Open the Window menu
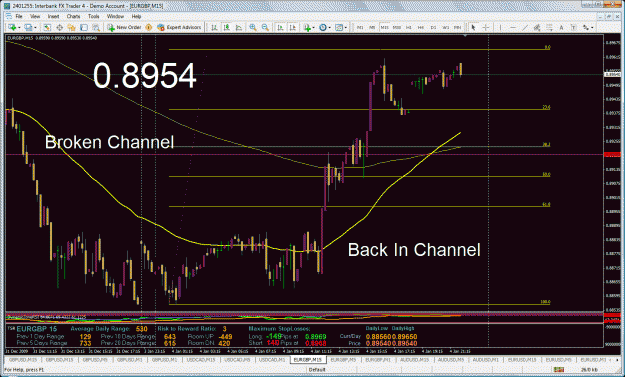Screen dimensions: 625x377 [115, 16]
